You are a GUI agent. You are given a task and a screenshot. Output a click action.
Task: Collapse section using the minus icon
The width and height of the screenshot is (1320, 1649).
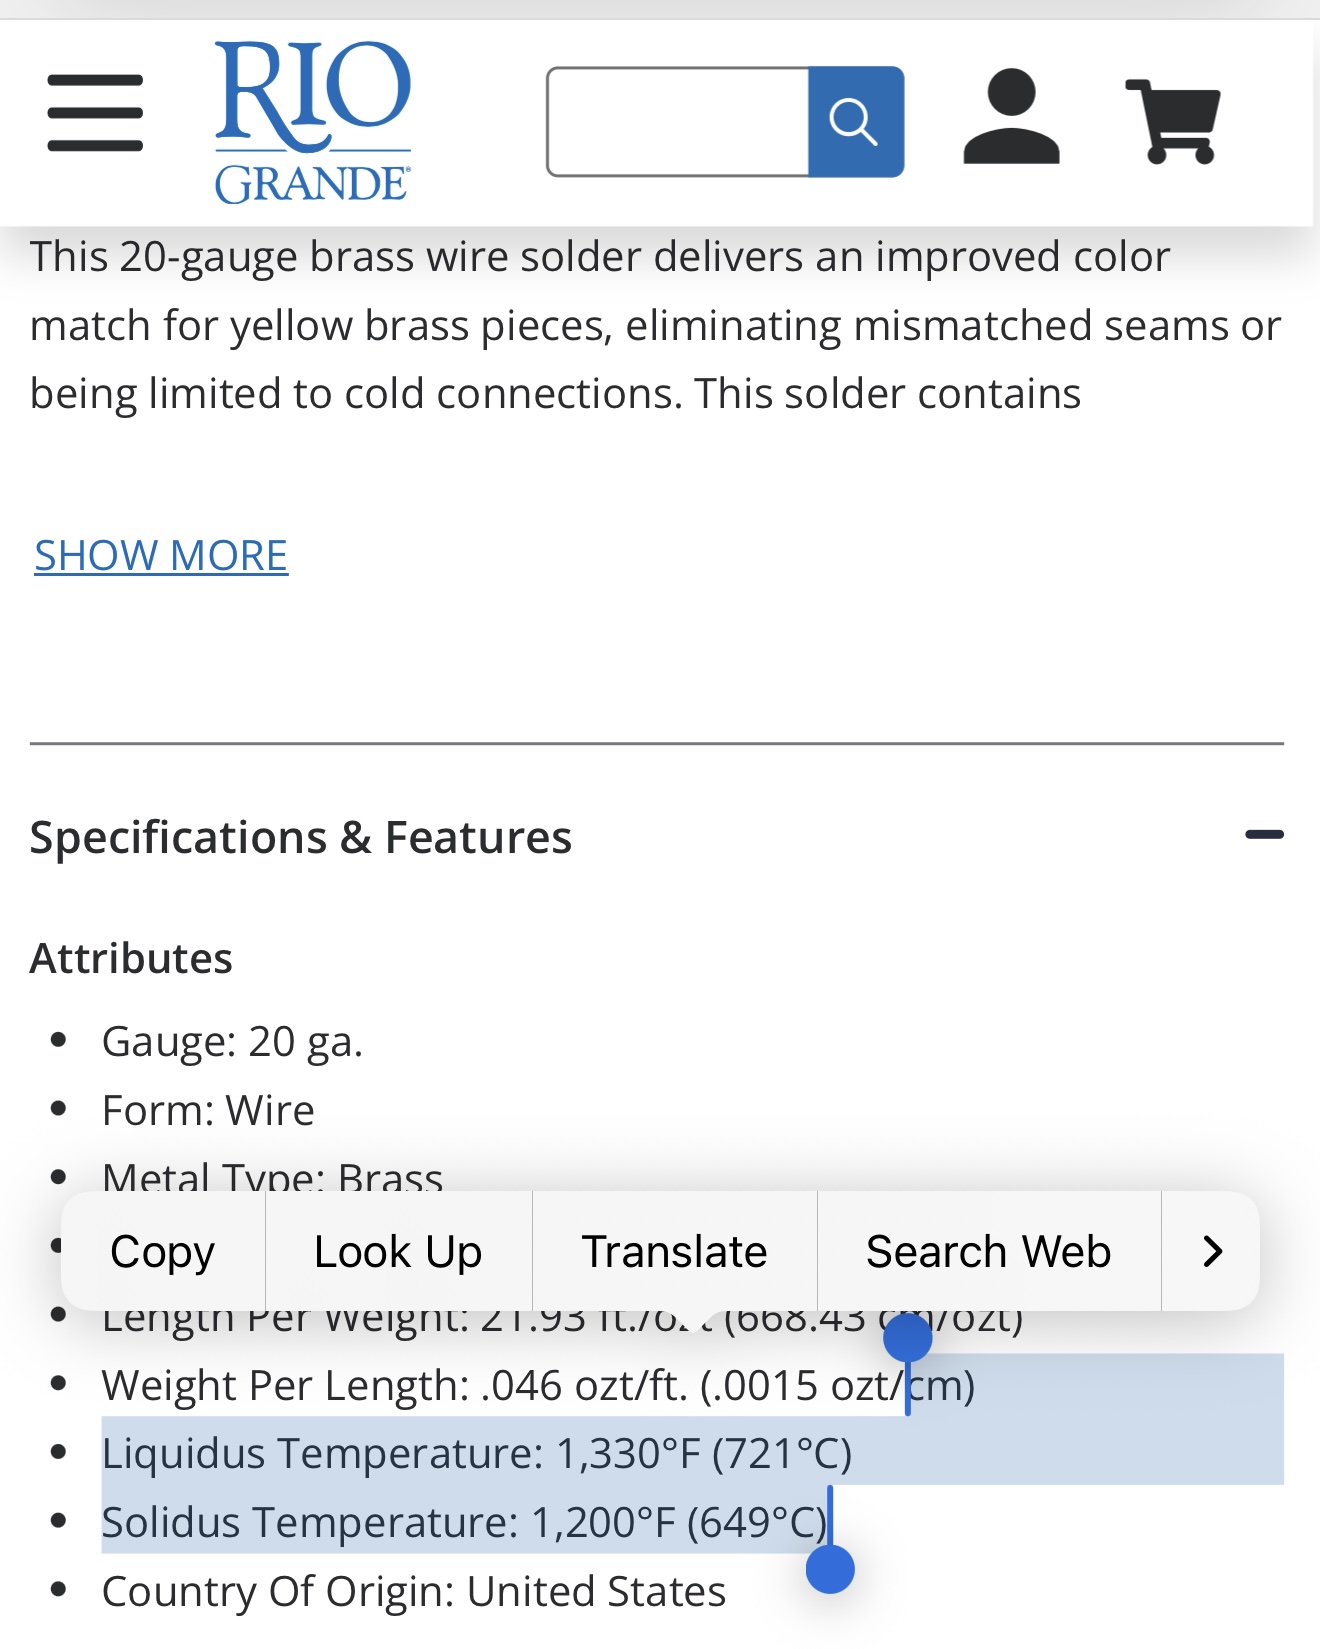[1264, 835]
